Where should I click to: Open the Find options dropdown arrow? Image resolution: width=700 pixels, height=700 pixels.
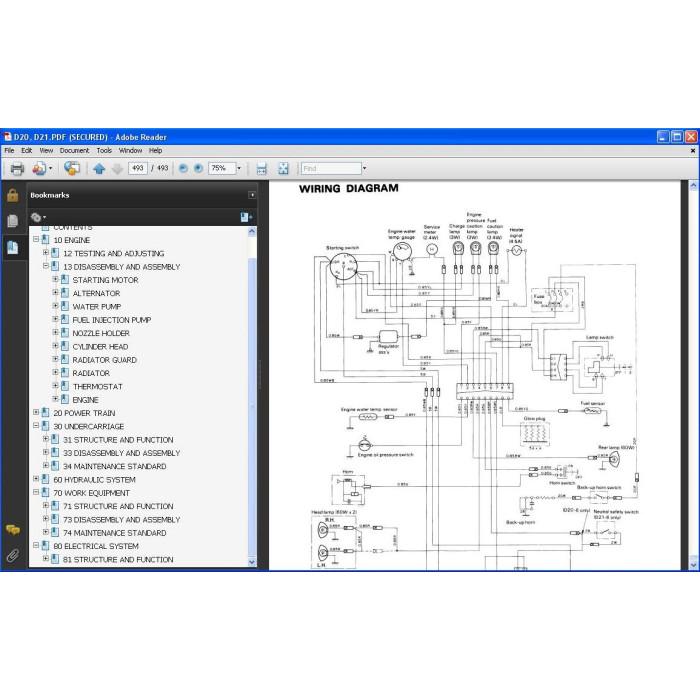point(364,168)
